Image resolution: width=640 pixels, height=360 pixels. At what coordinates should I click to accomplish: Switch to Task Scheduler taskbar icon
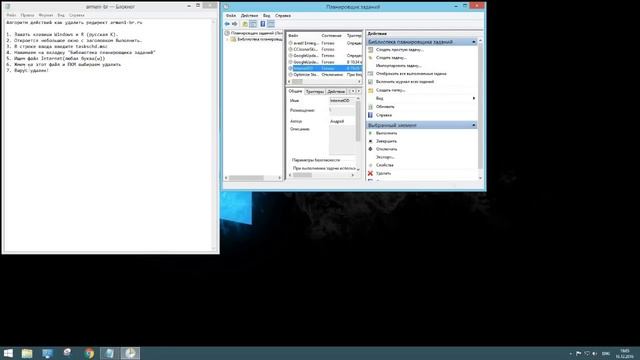click(x=130, y=353)
